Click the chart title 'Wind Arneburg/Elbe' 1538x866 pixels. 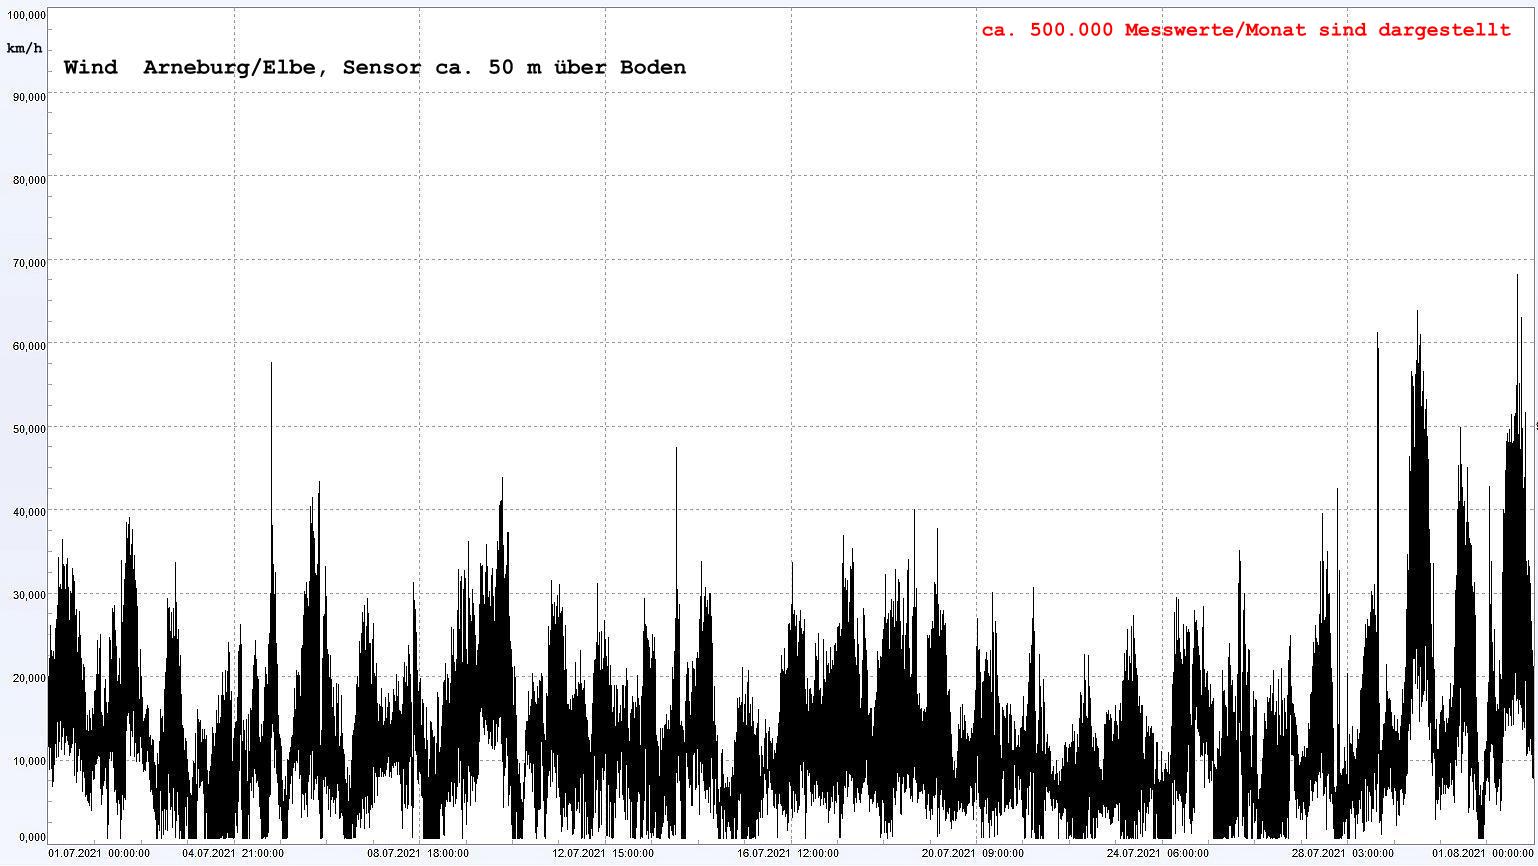(199, 68)
